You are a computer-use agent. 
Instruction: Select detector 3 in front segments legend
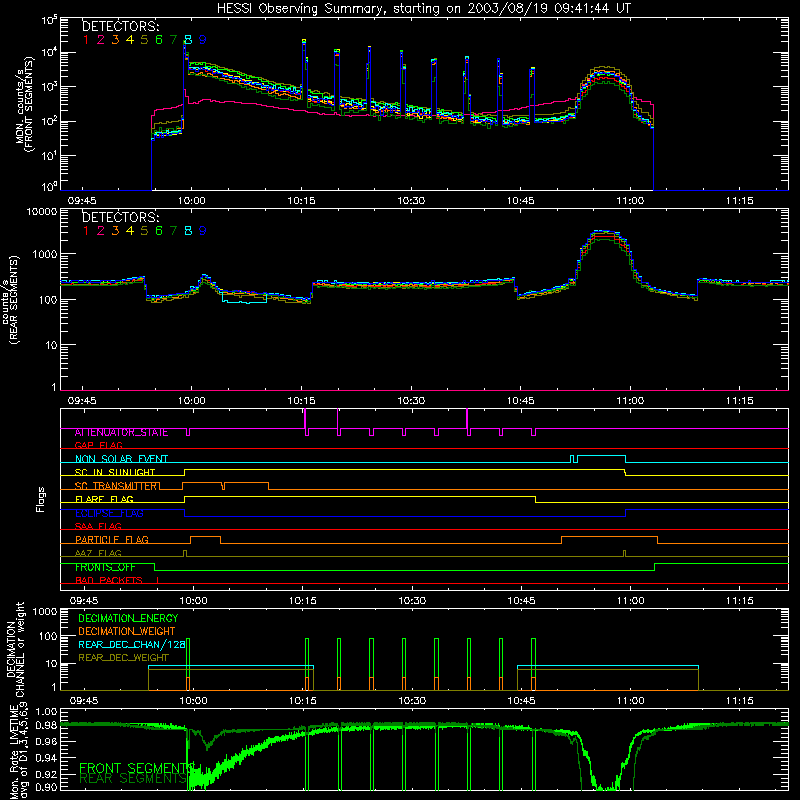tap(115, 40)
